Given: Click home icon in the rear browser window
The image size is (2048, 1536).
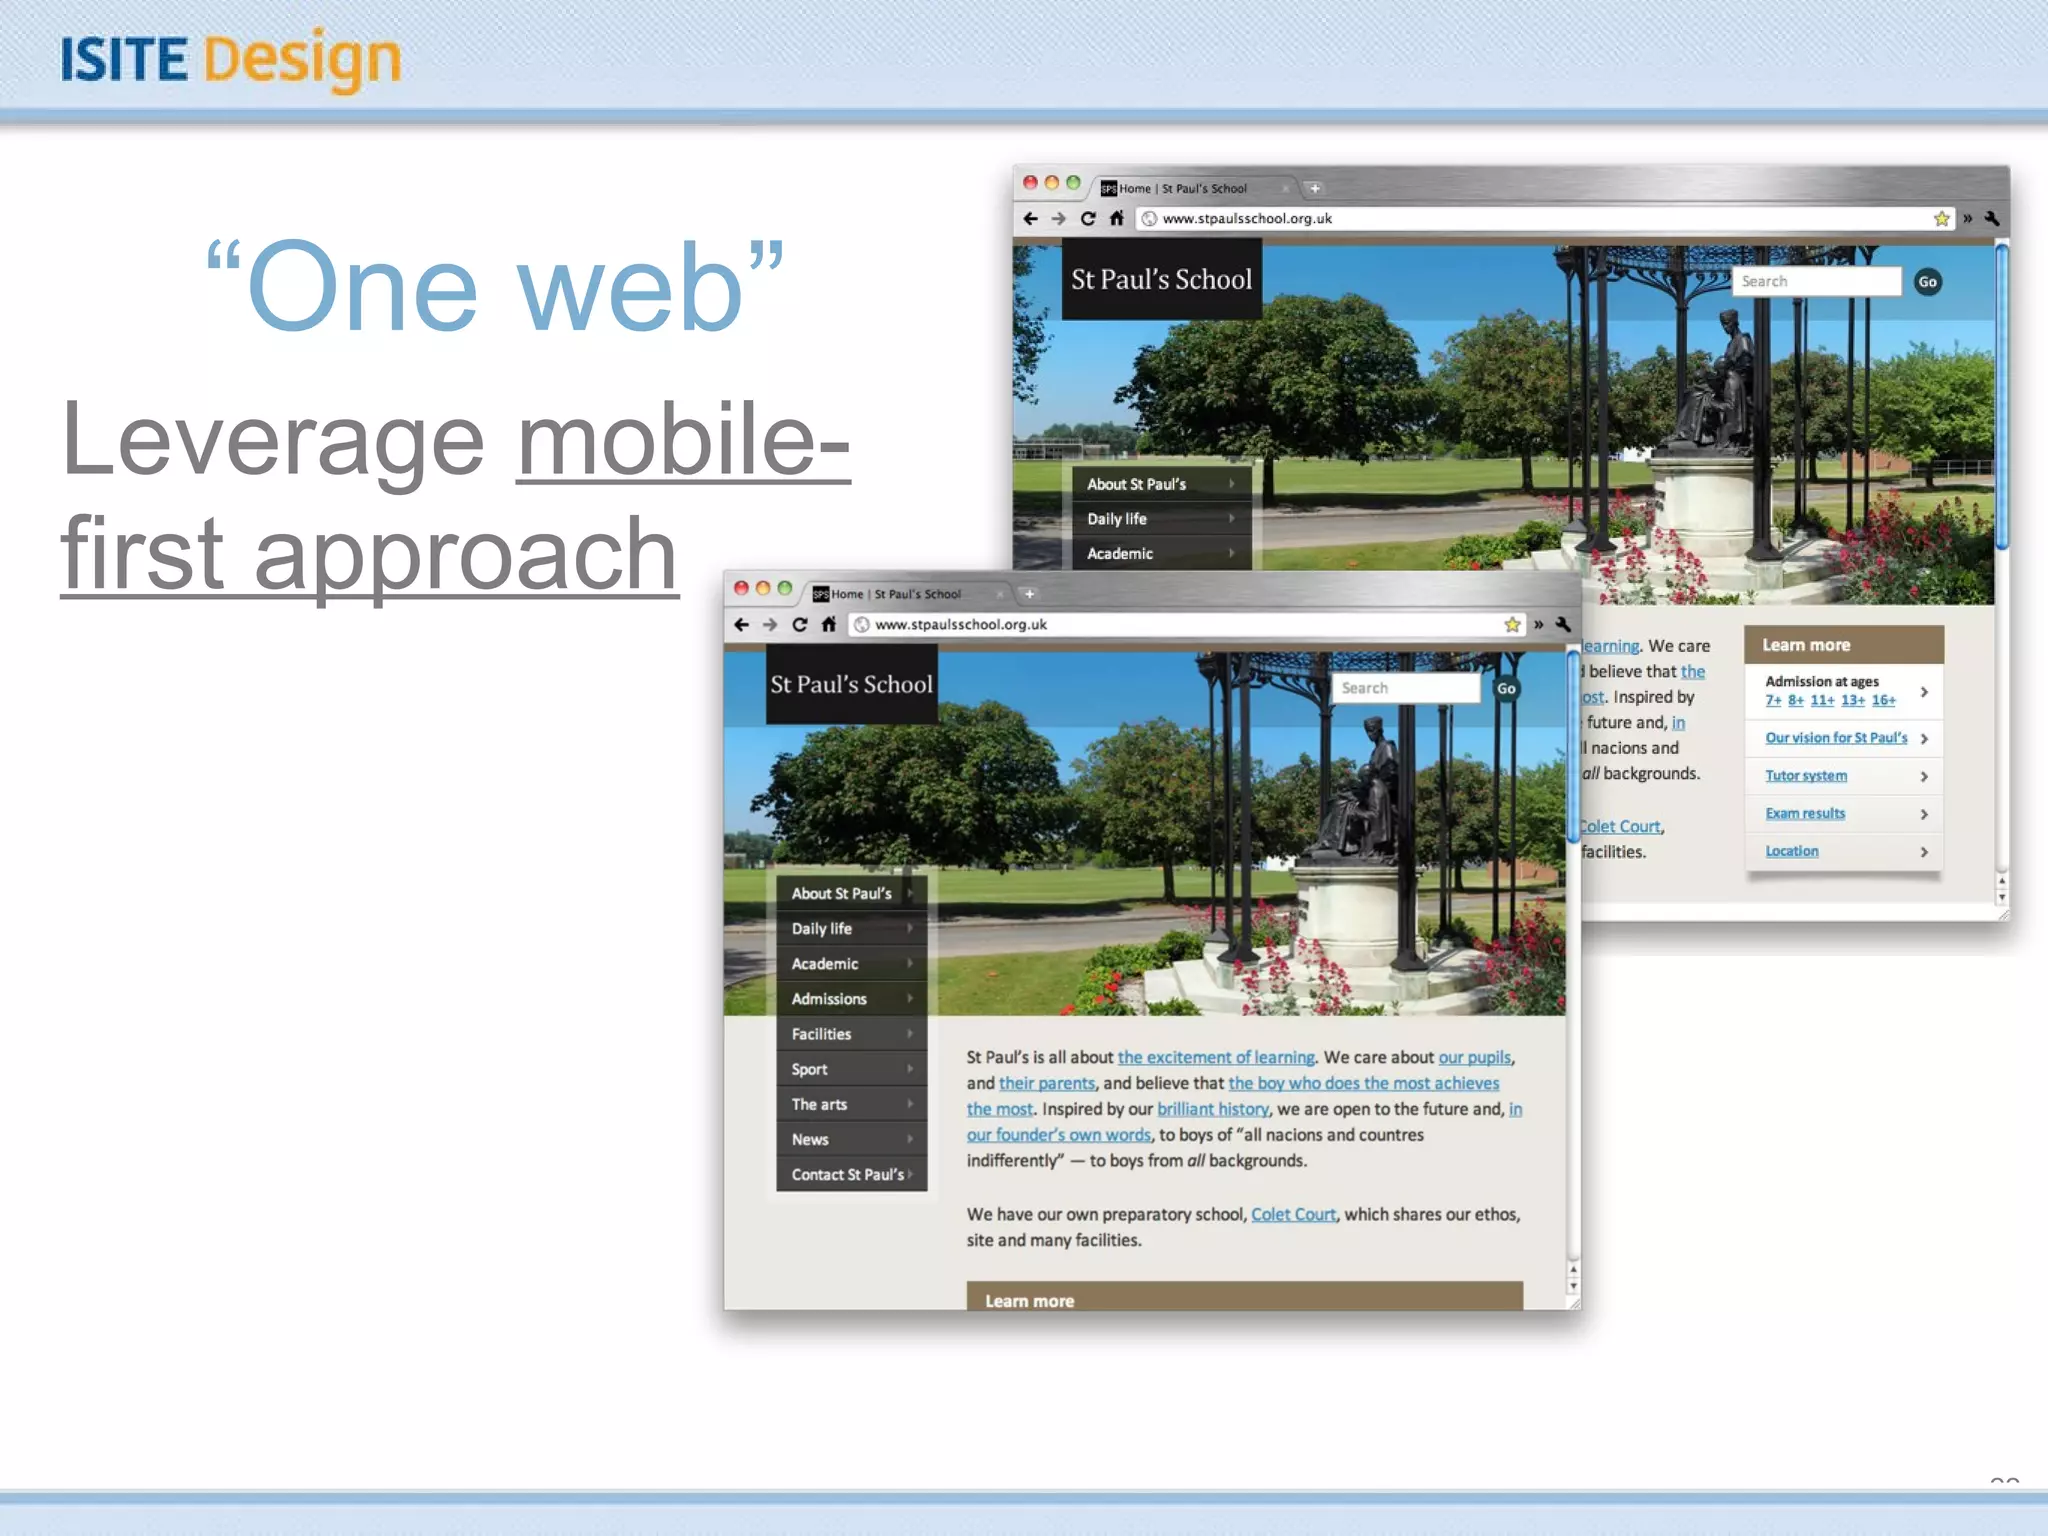Looking at the screenshot, I should [x=1117, y=218].
